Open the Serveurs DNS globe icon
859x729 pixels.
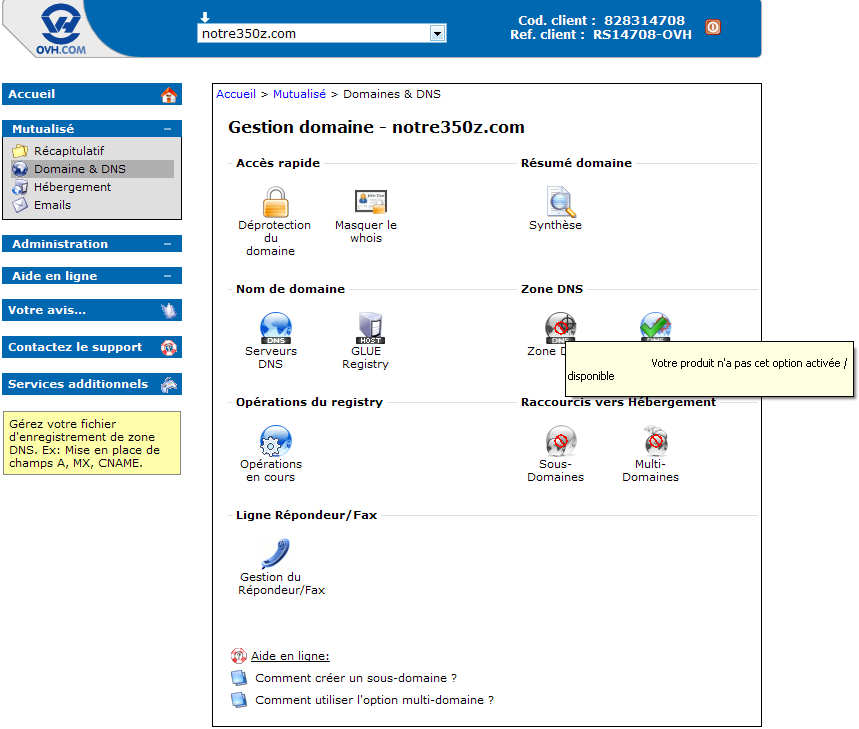tap(276, 328)
